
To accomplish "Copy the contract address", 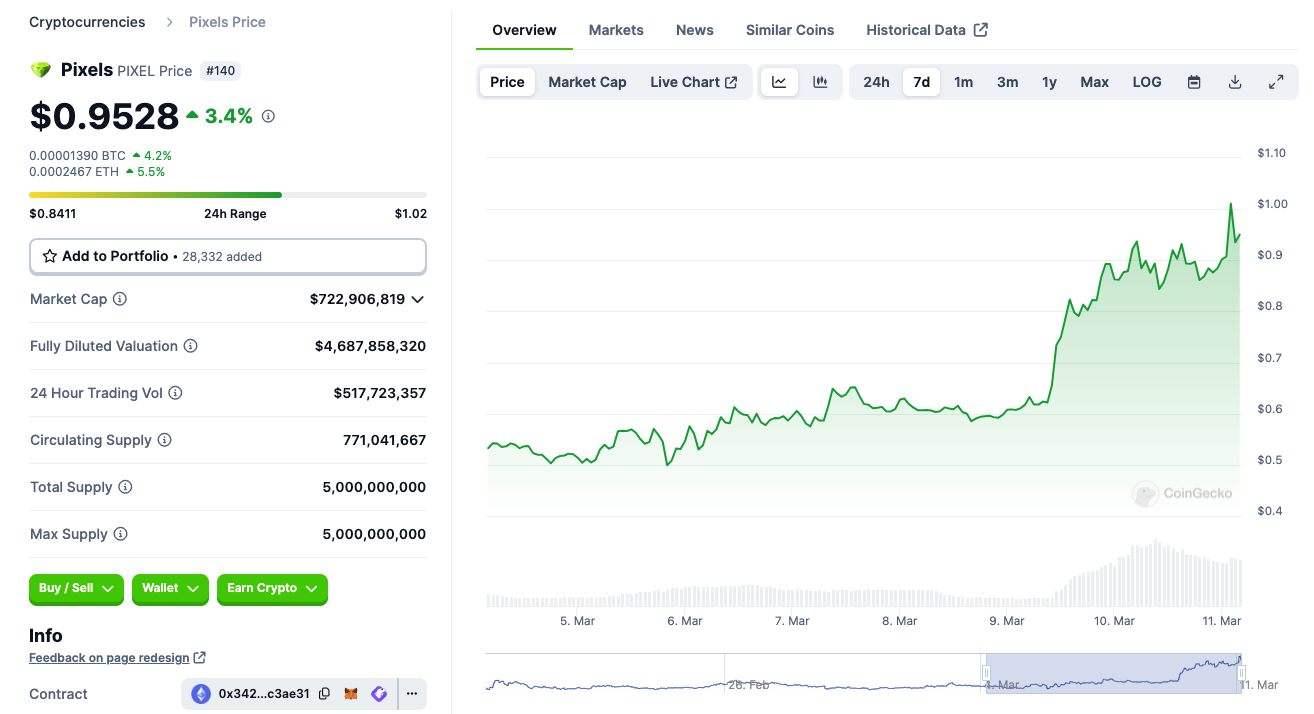I will [x=324, y=694].
